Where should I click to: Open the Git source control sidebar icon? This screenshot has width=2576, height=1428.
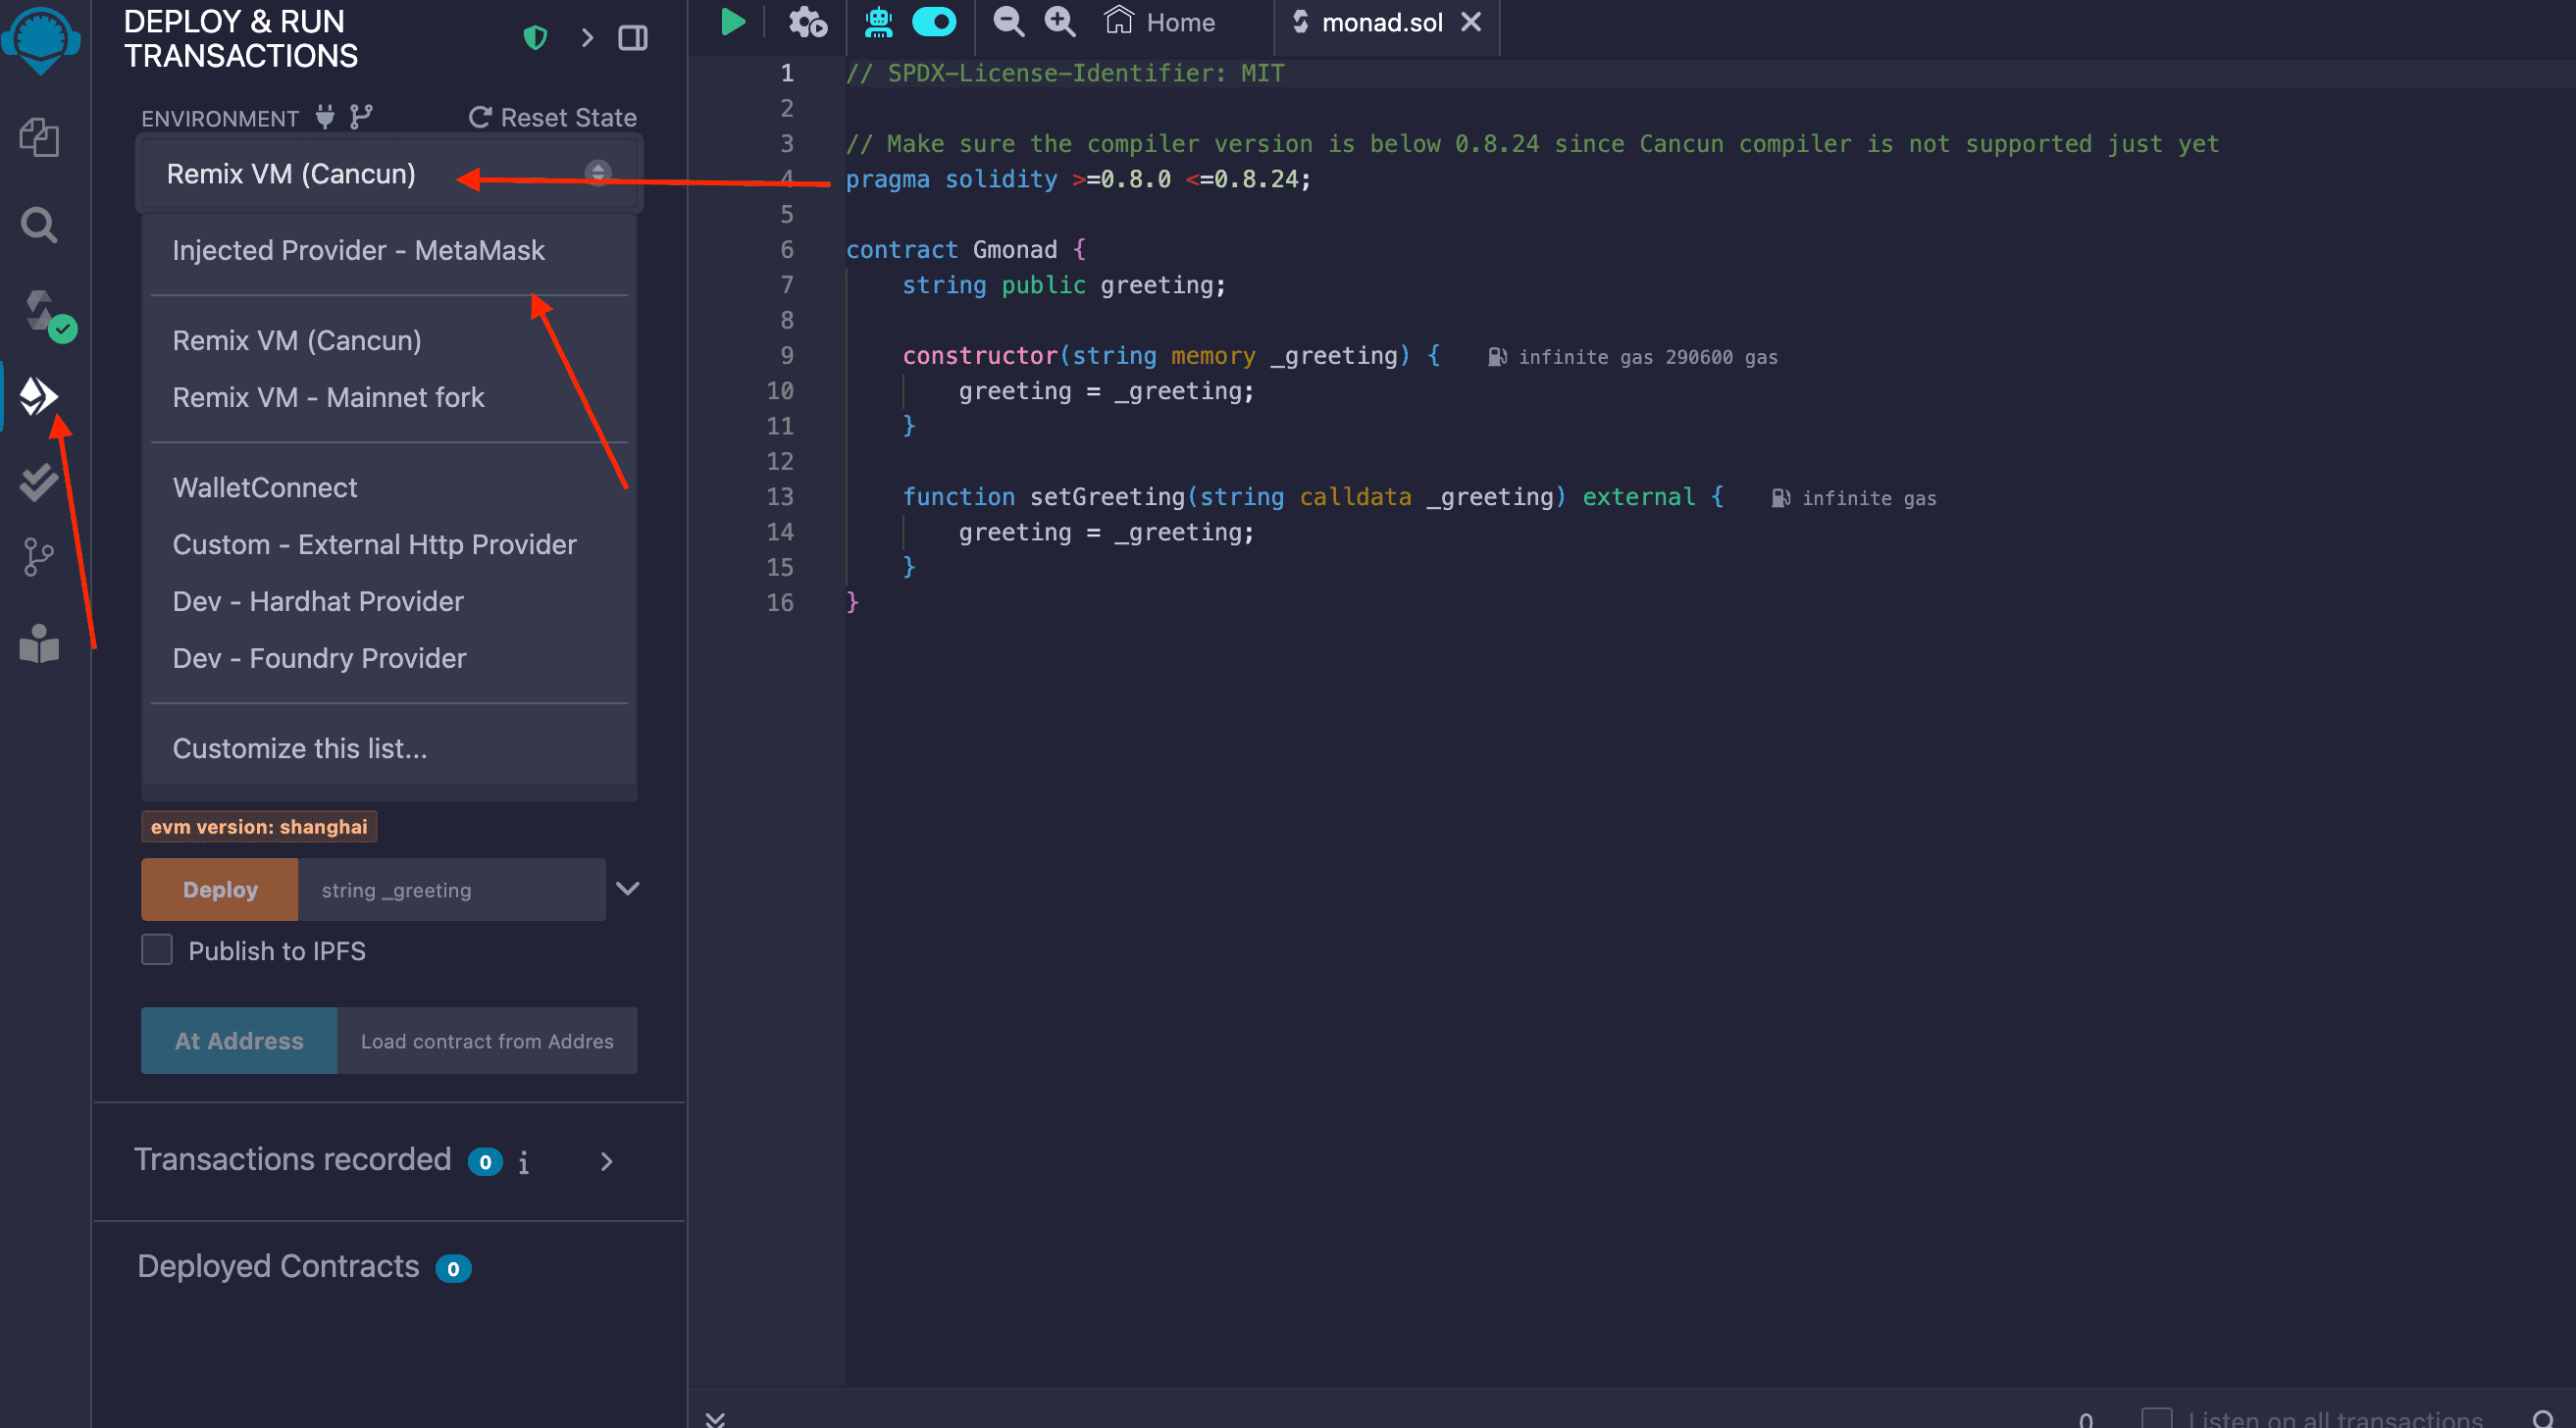[38, 557]
